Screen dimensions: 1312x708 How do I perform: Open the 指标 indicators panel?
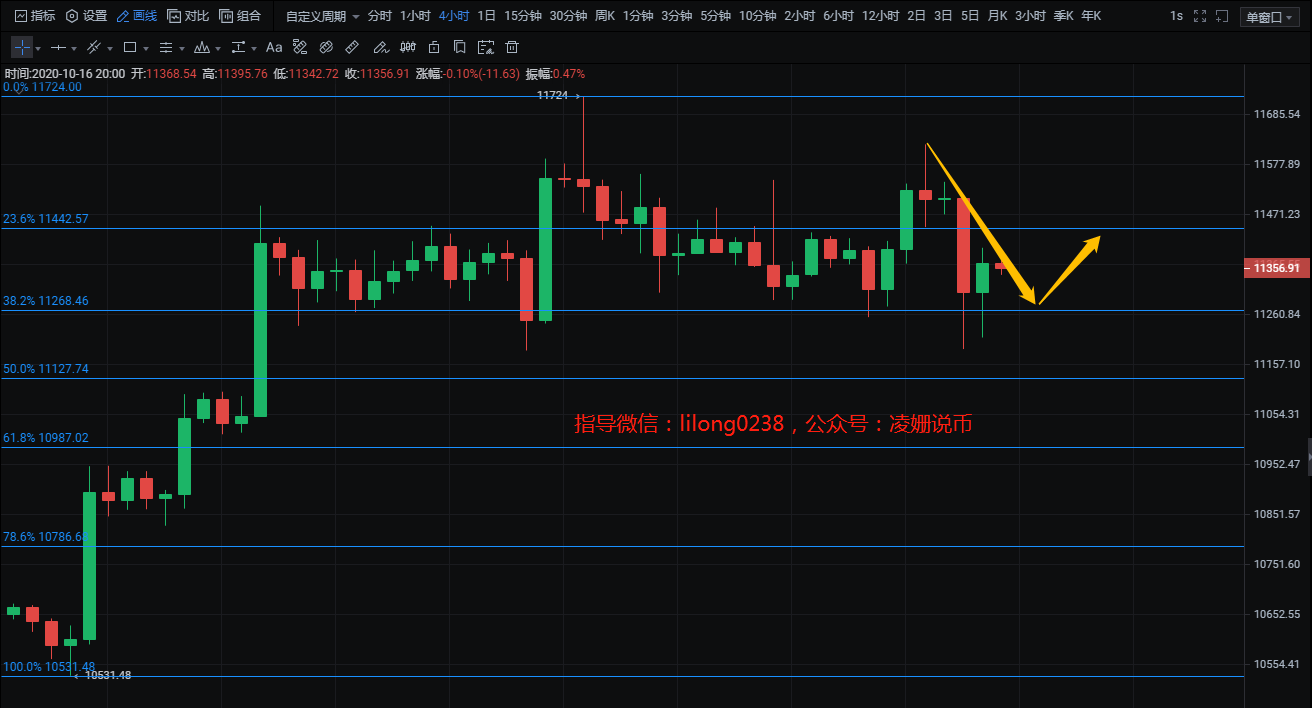coord(34,16)
